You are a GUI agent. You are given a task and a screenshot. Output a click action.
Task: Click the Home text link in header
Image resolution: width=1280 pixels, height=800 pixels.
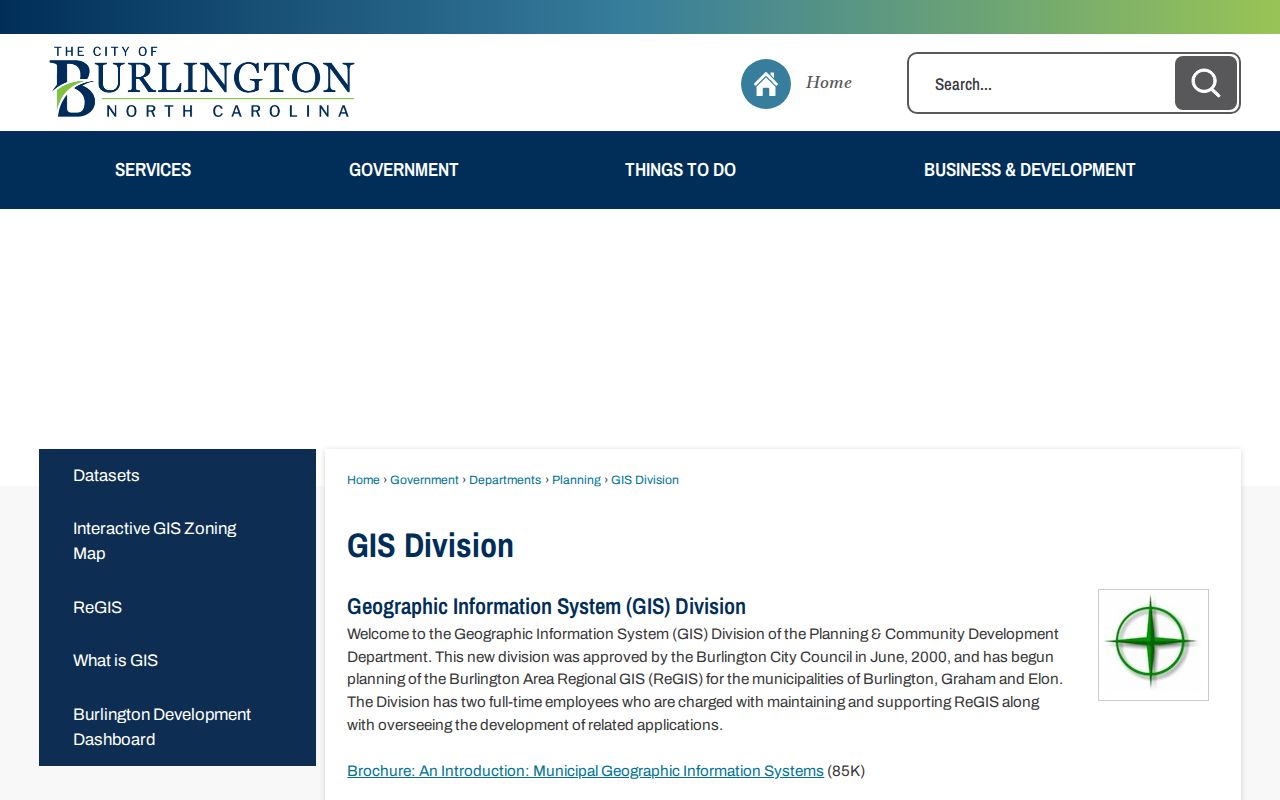[829, 83]
